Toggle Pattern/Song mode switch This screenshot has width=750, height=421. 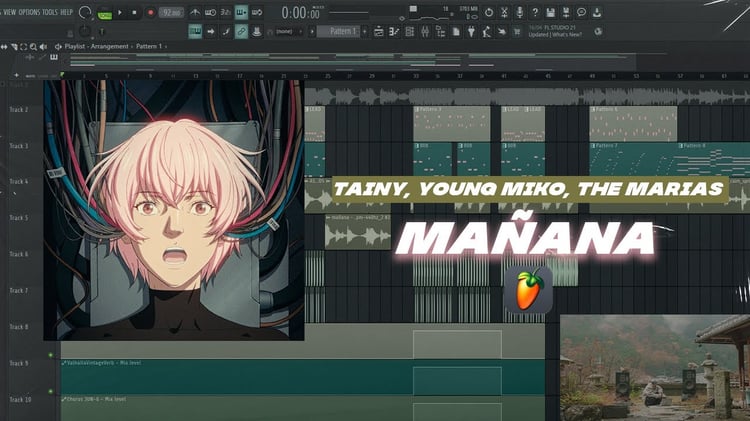[x=105, y=14]
